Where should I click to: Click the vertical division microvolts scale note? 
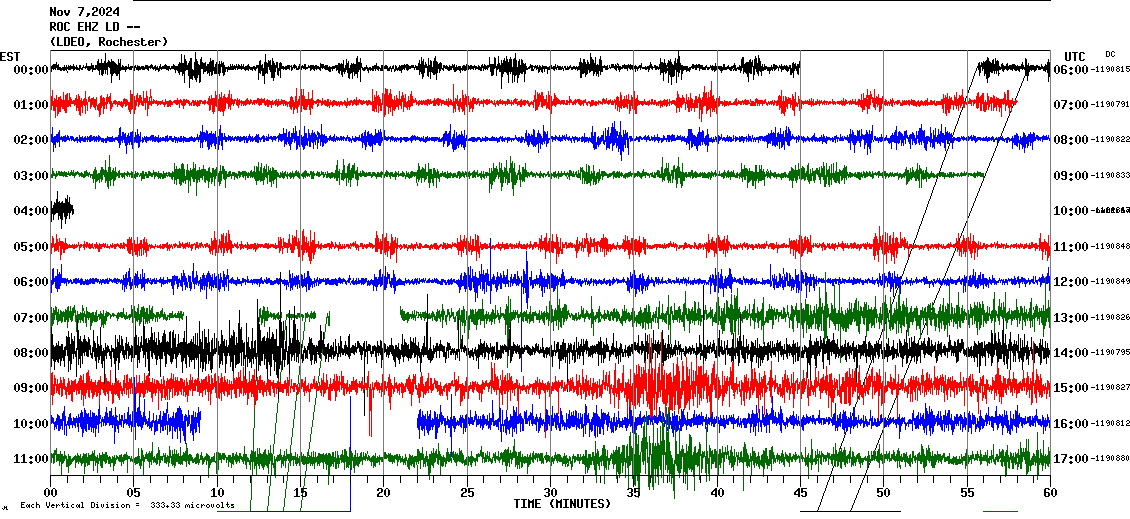click(x=127, y=506)
